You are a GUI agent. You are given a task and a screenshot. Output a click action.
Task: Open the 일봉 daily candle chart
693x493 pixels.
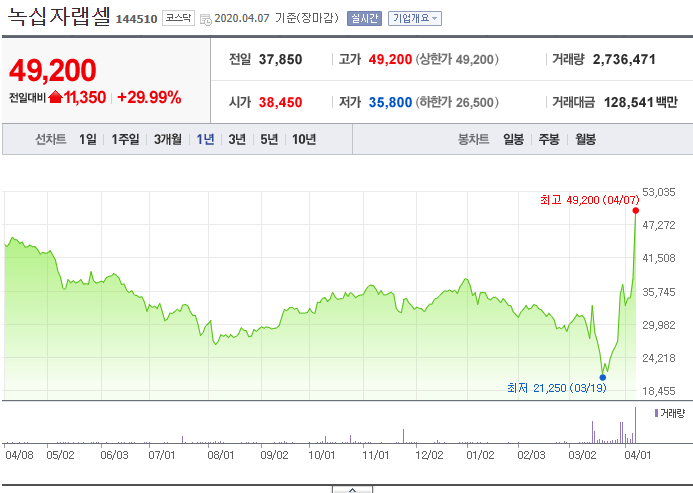pyautogui.click(x=513, y=140)
